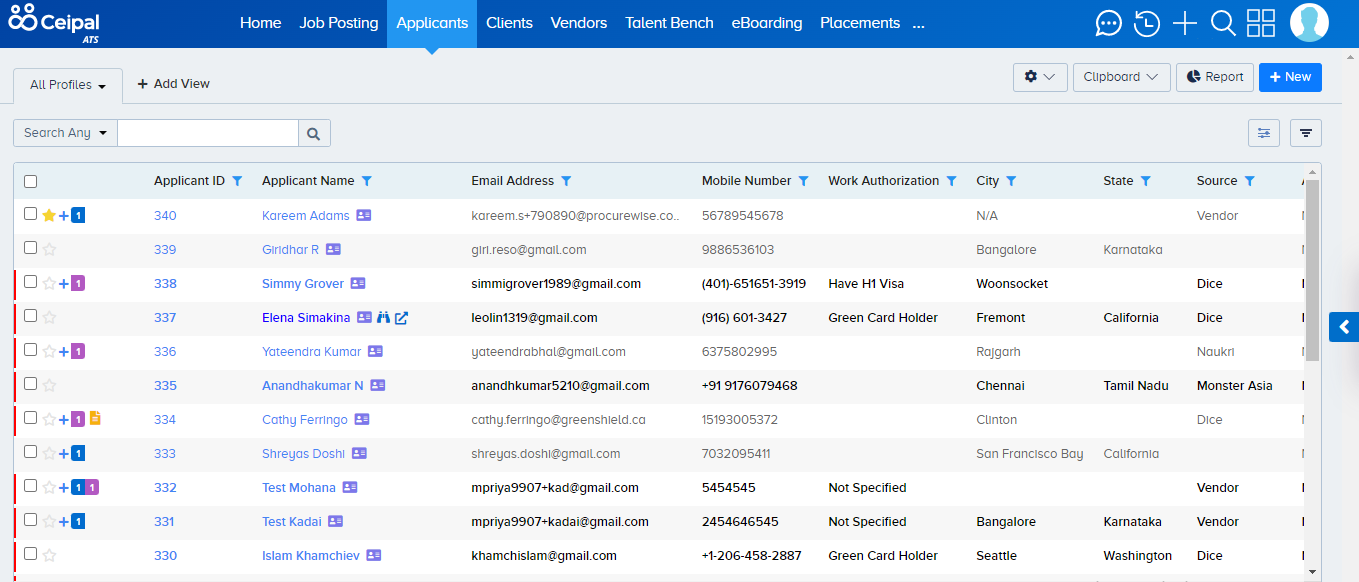Click the quick-add plus icon in navbar
This screenshot has height=582, width=1359.
(x=1184, y=22)
